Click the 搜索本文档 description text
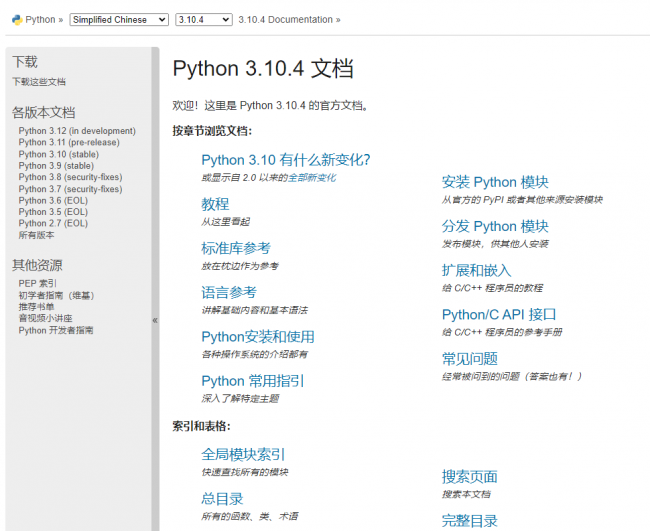650x531 pixels. tap(466, 495)
